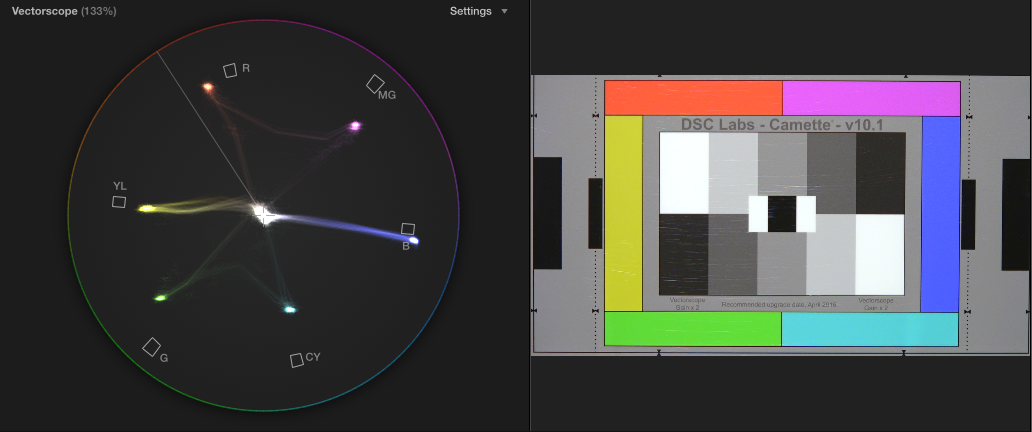Click the R target box on vectorscope

[x=230, y=70]
